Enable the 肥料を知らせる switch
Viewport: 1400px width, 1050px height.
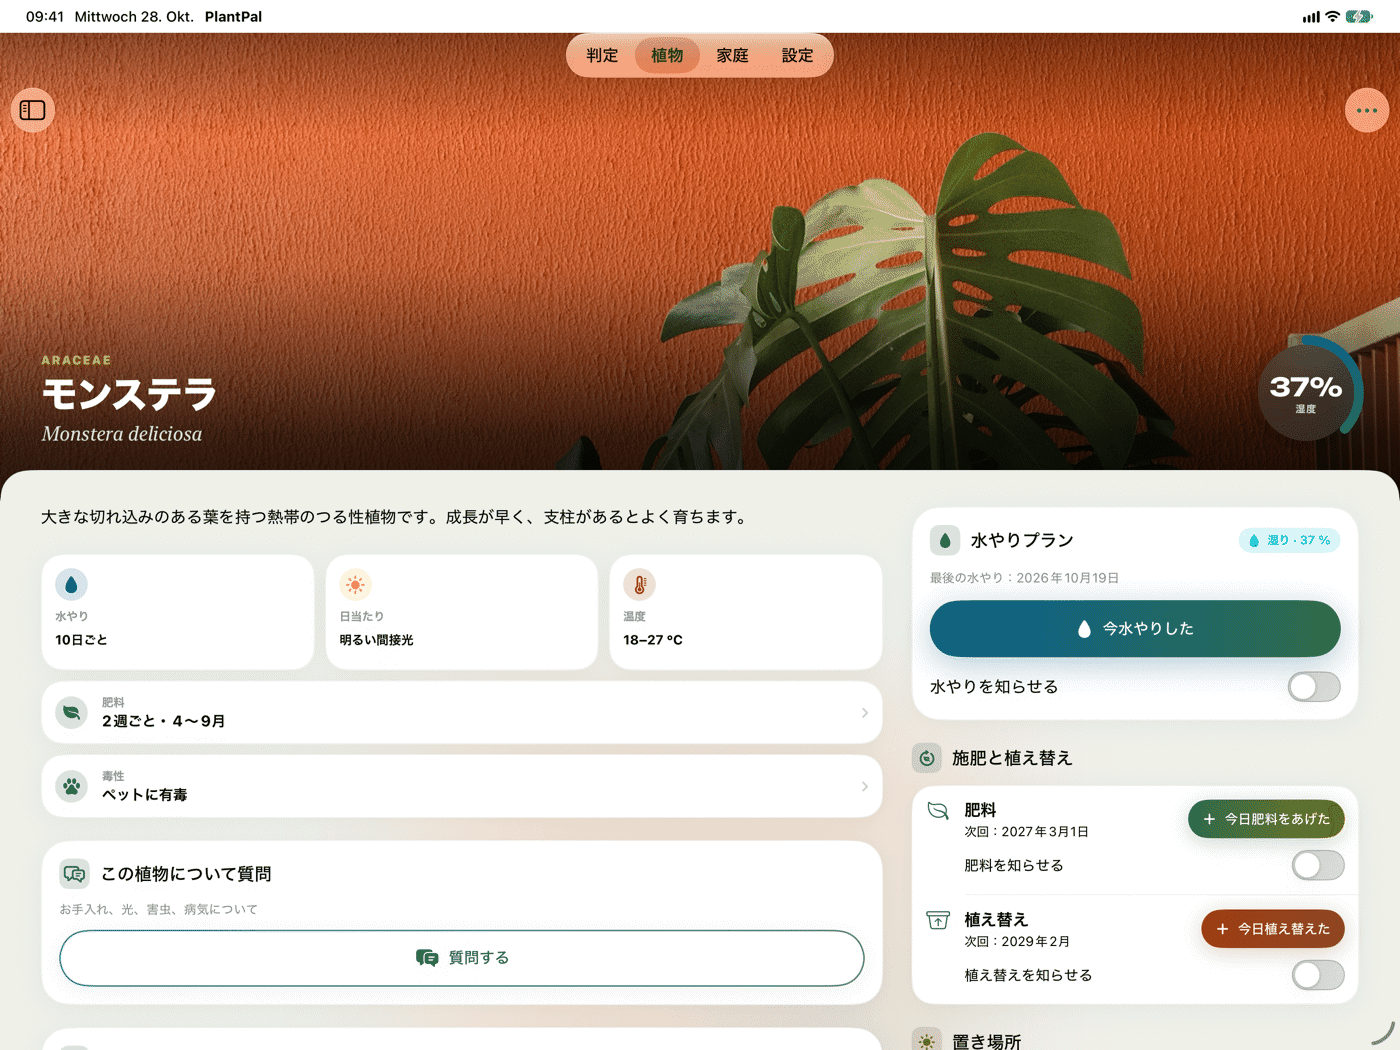1318,865
